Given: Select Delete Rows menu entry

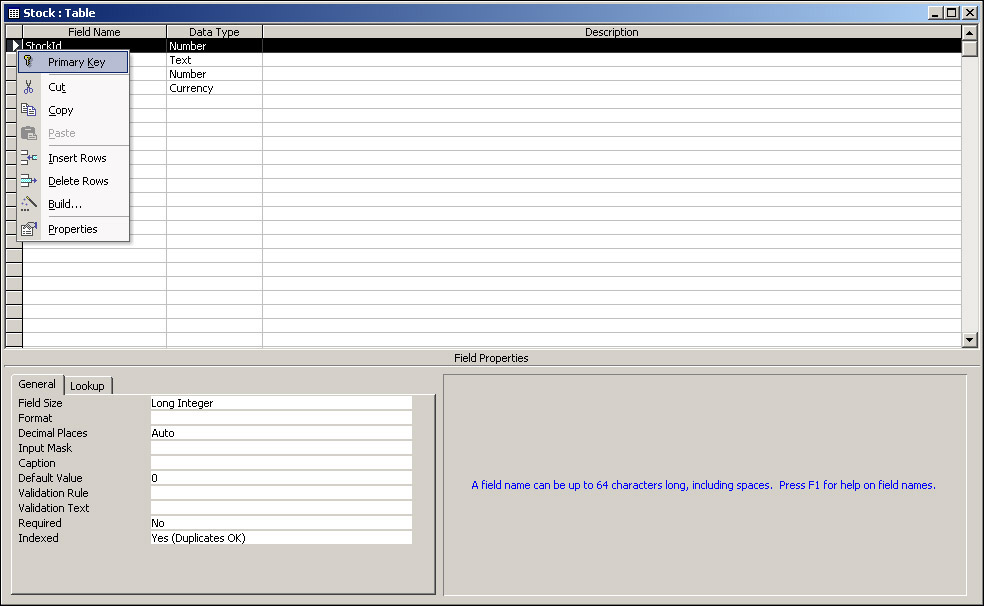Looking at the screenshot, I should pyautogui.click(x=78, y=181).
